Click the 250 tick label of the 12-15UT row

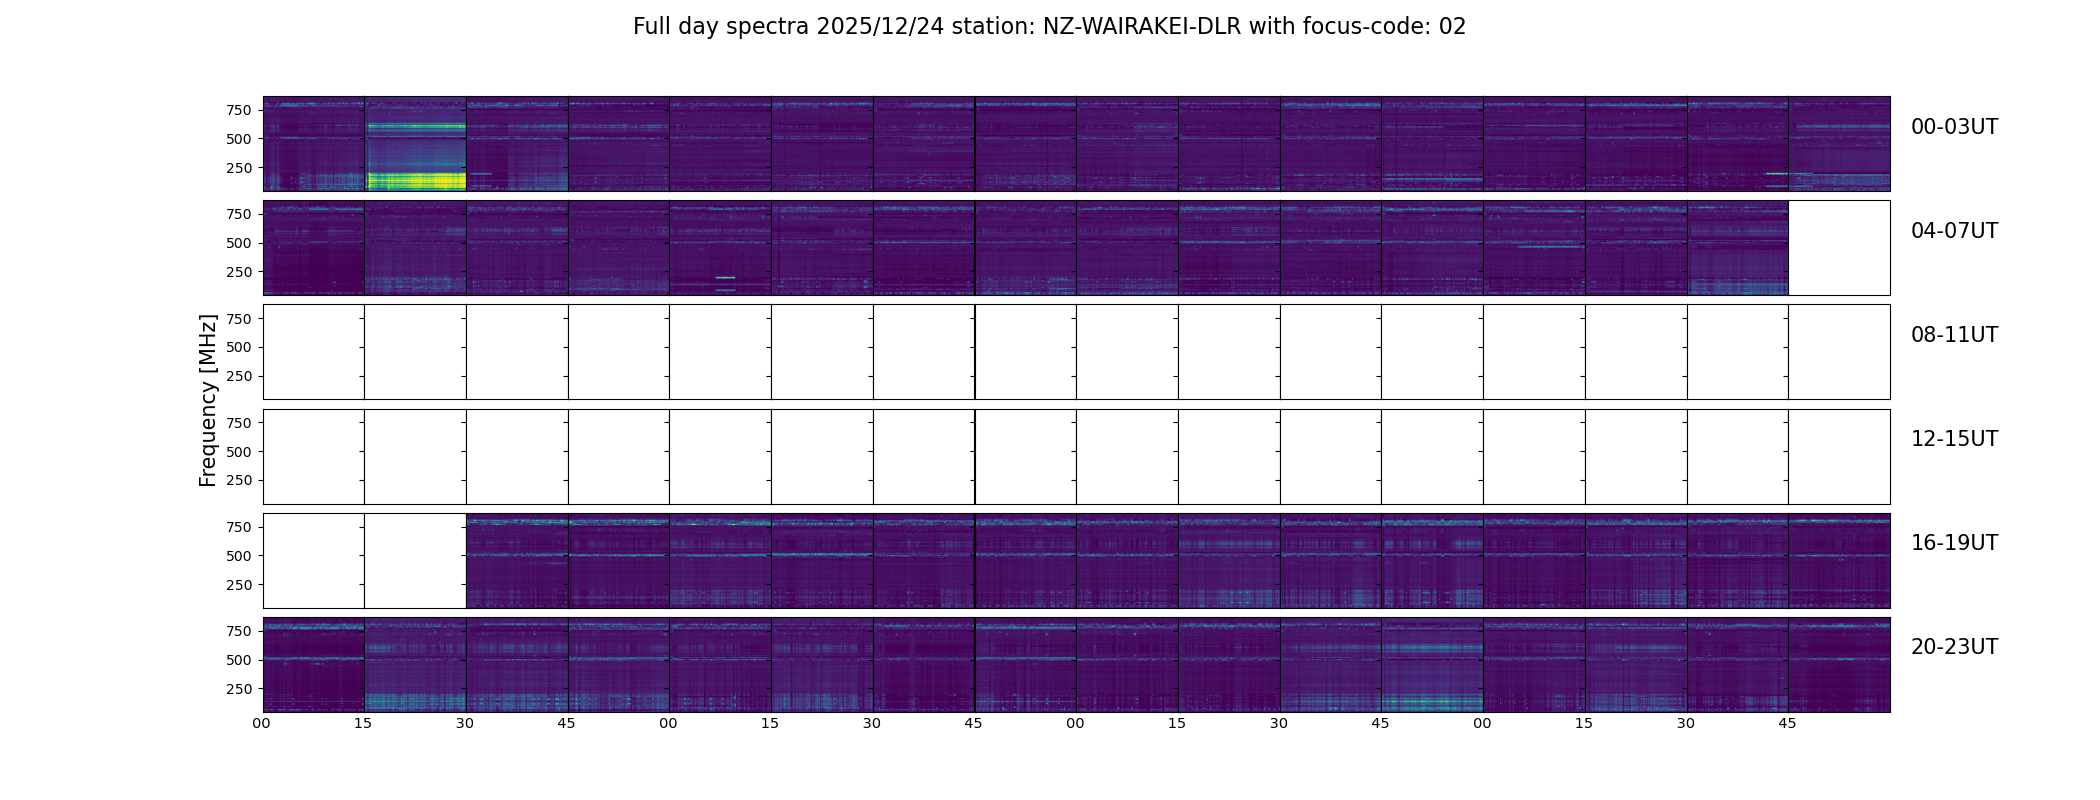239,481
